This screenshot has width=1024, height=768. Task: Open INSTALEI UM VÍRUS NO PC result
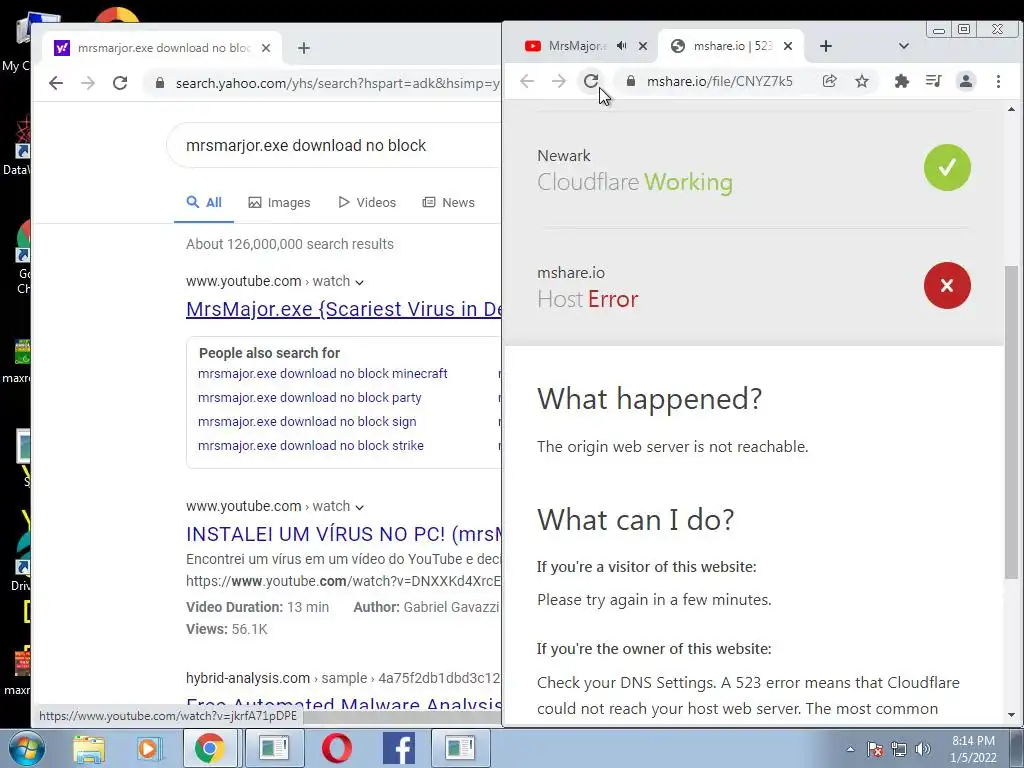[x=344, y=534]
